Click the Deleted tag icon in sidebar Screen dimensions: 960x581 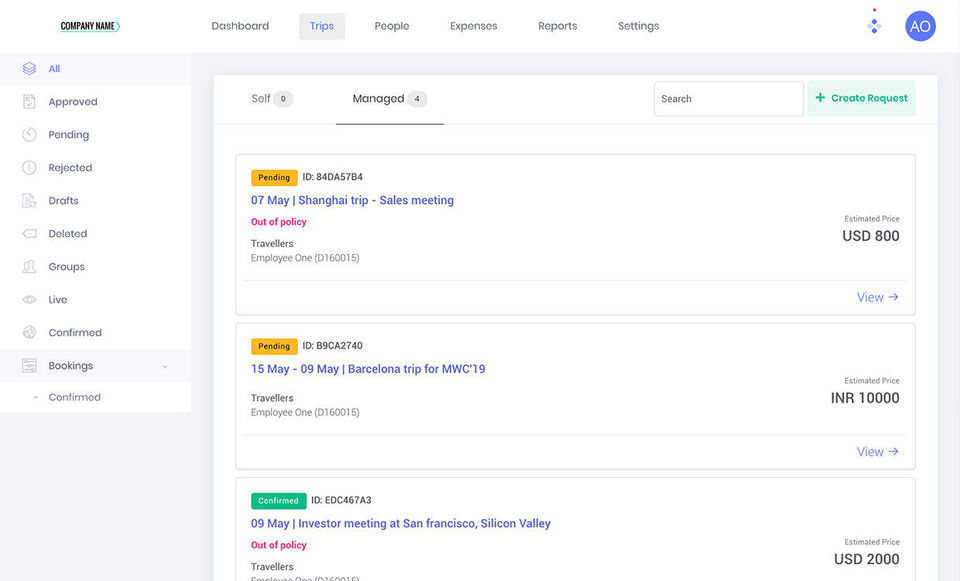click(29, 234)
